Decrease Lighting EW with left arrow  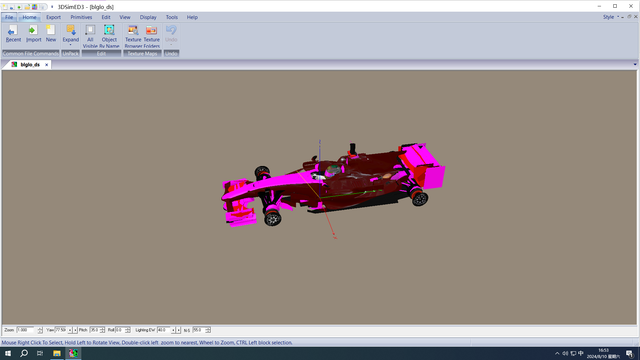173,330
